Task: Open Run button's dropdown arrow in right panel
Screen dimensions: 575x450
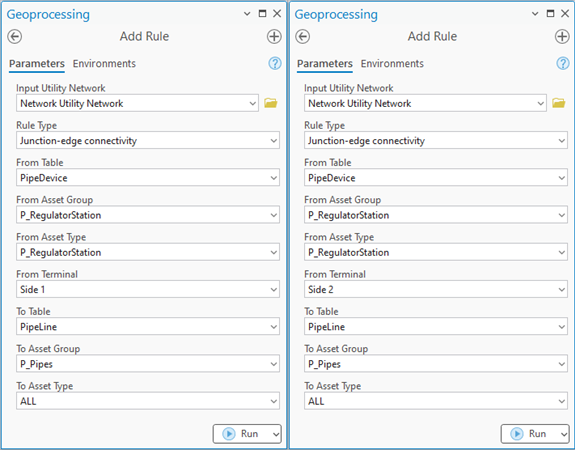Action: point(564,434)
